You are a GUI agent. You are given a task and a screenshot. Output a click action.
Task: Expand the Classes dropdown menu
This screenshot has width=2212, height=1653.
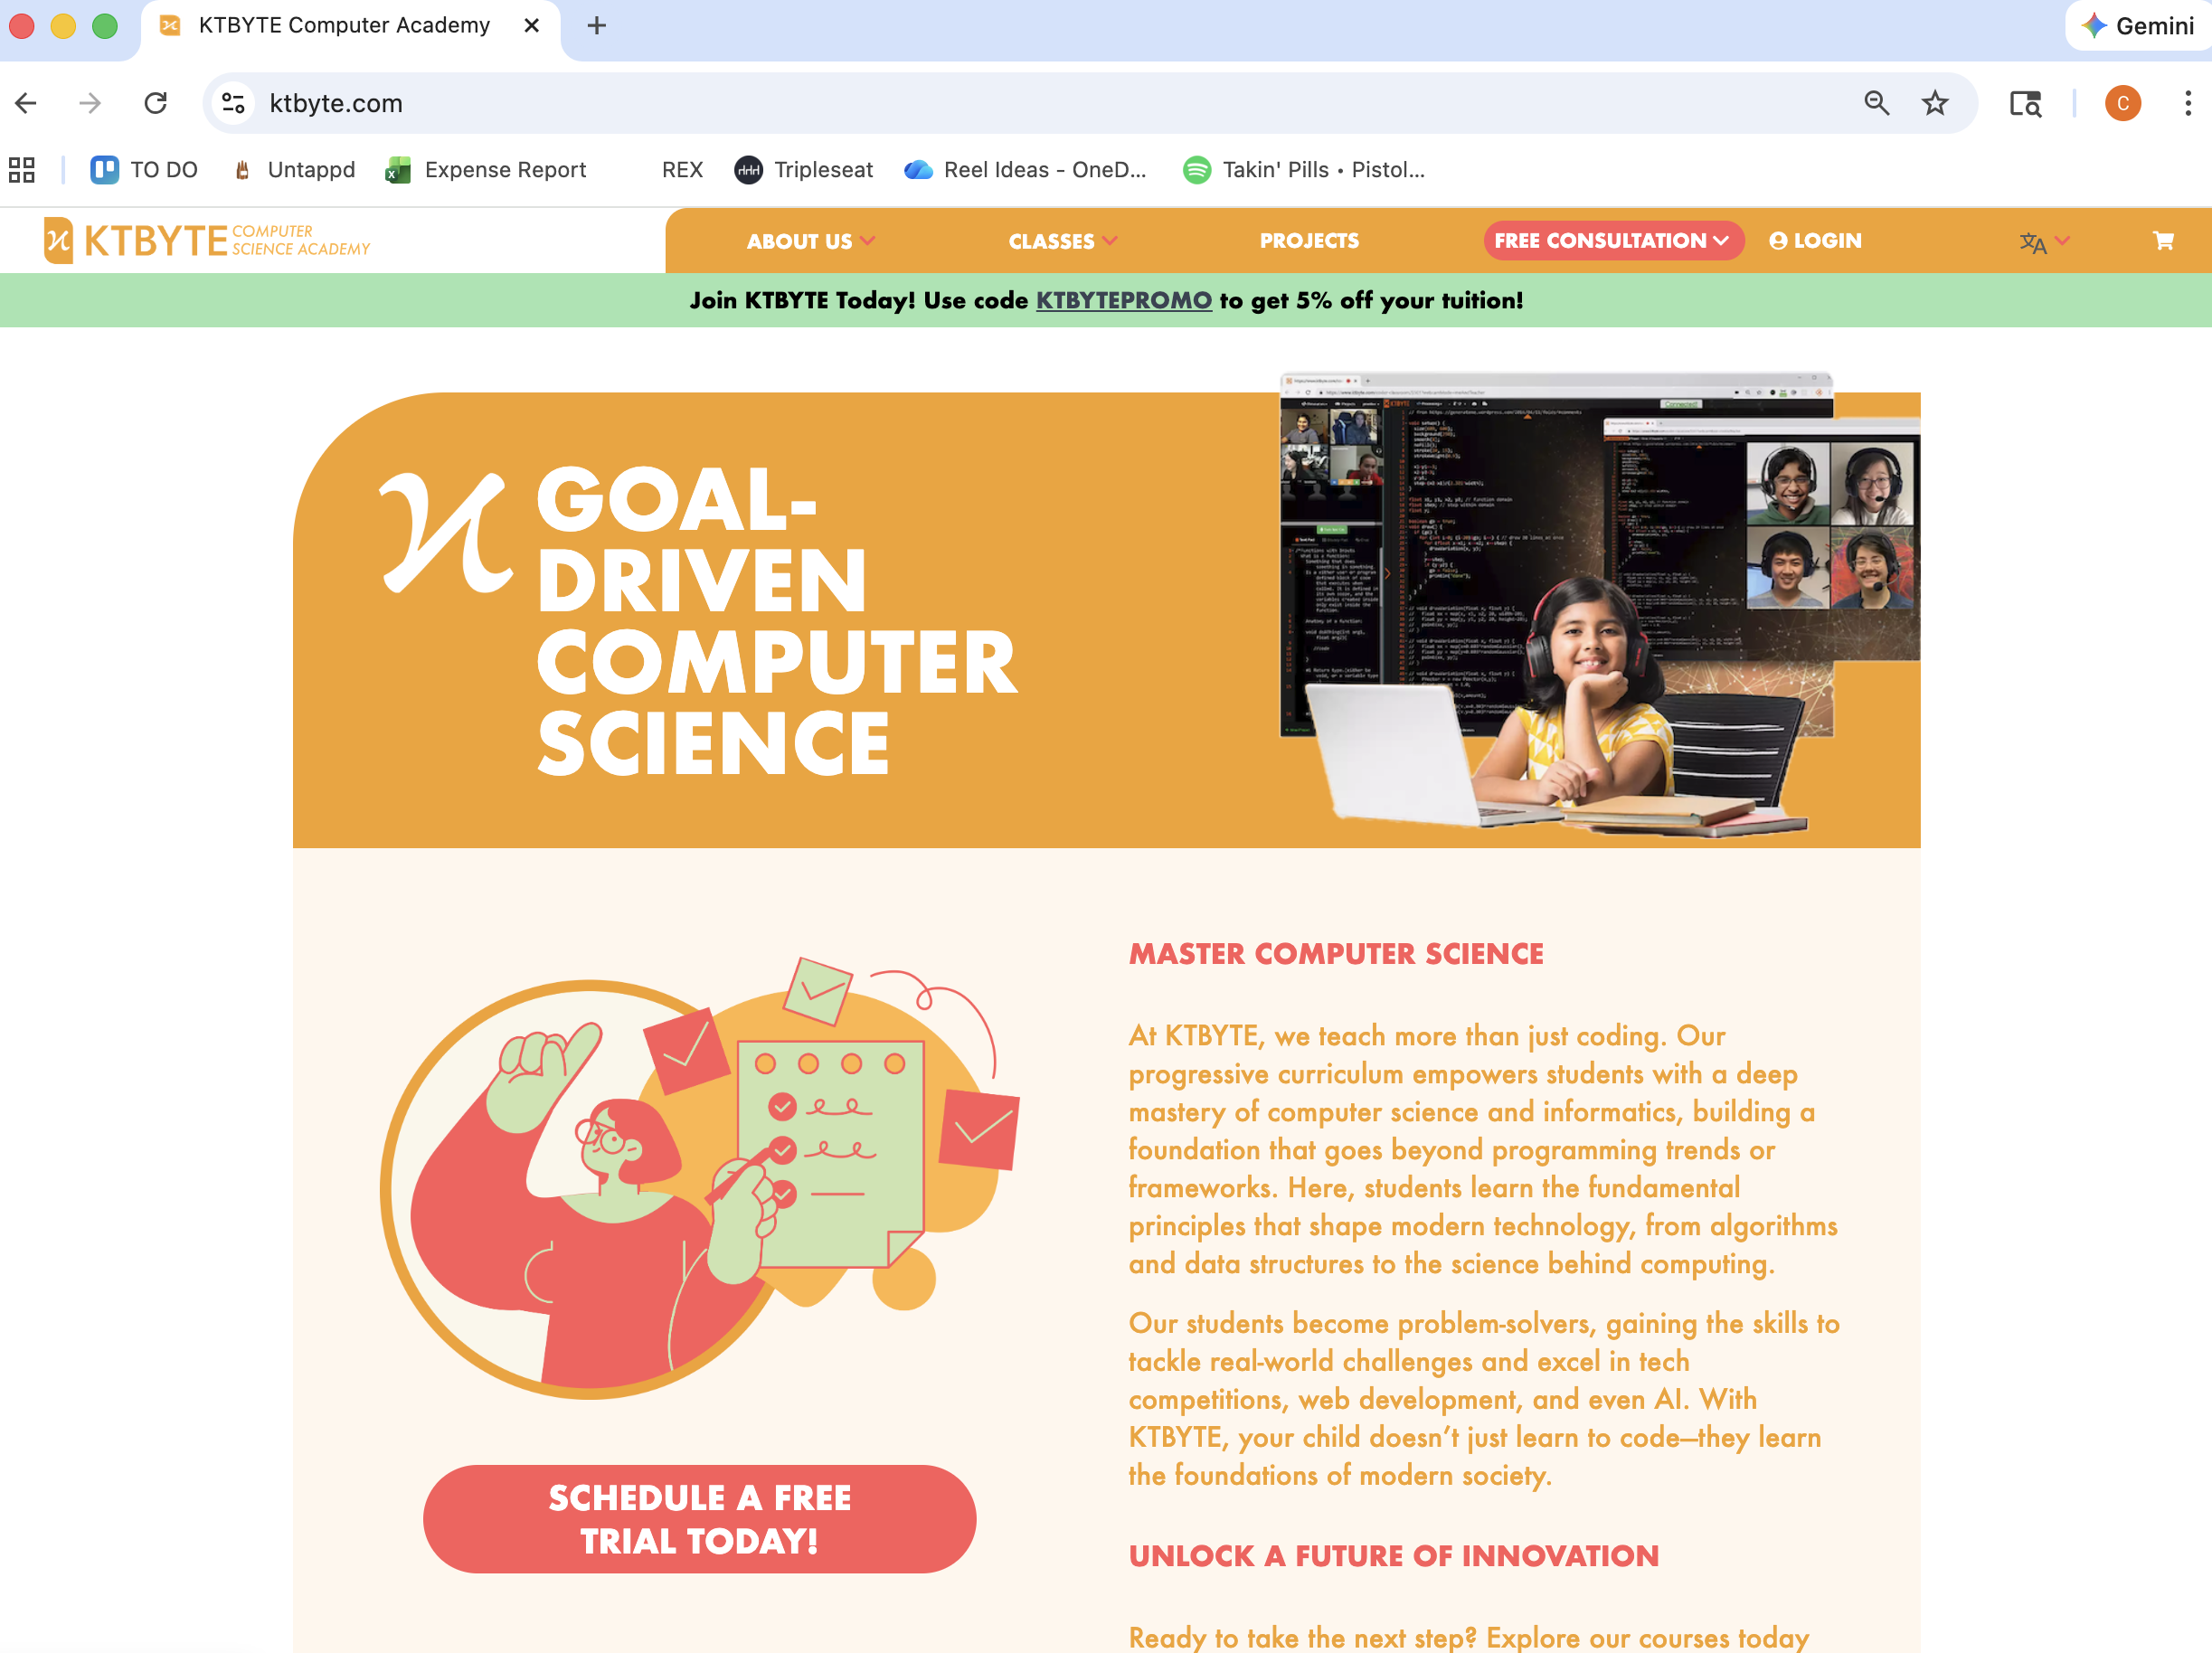pos(1062,241)
